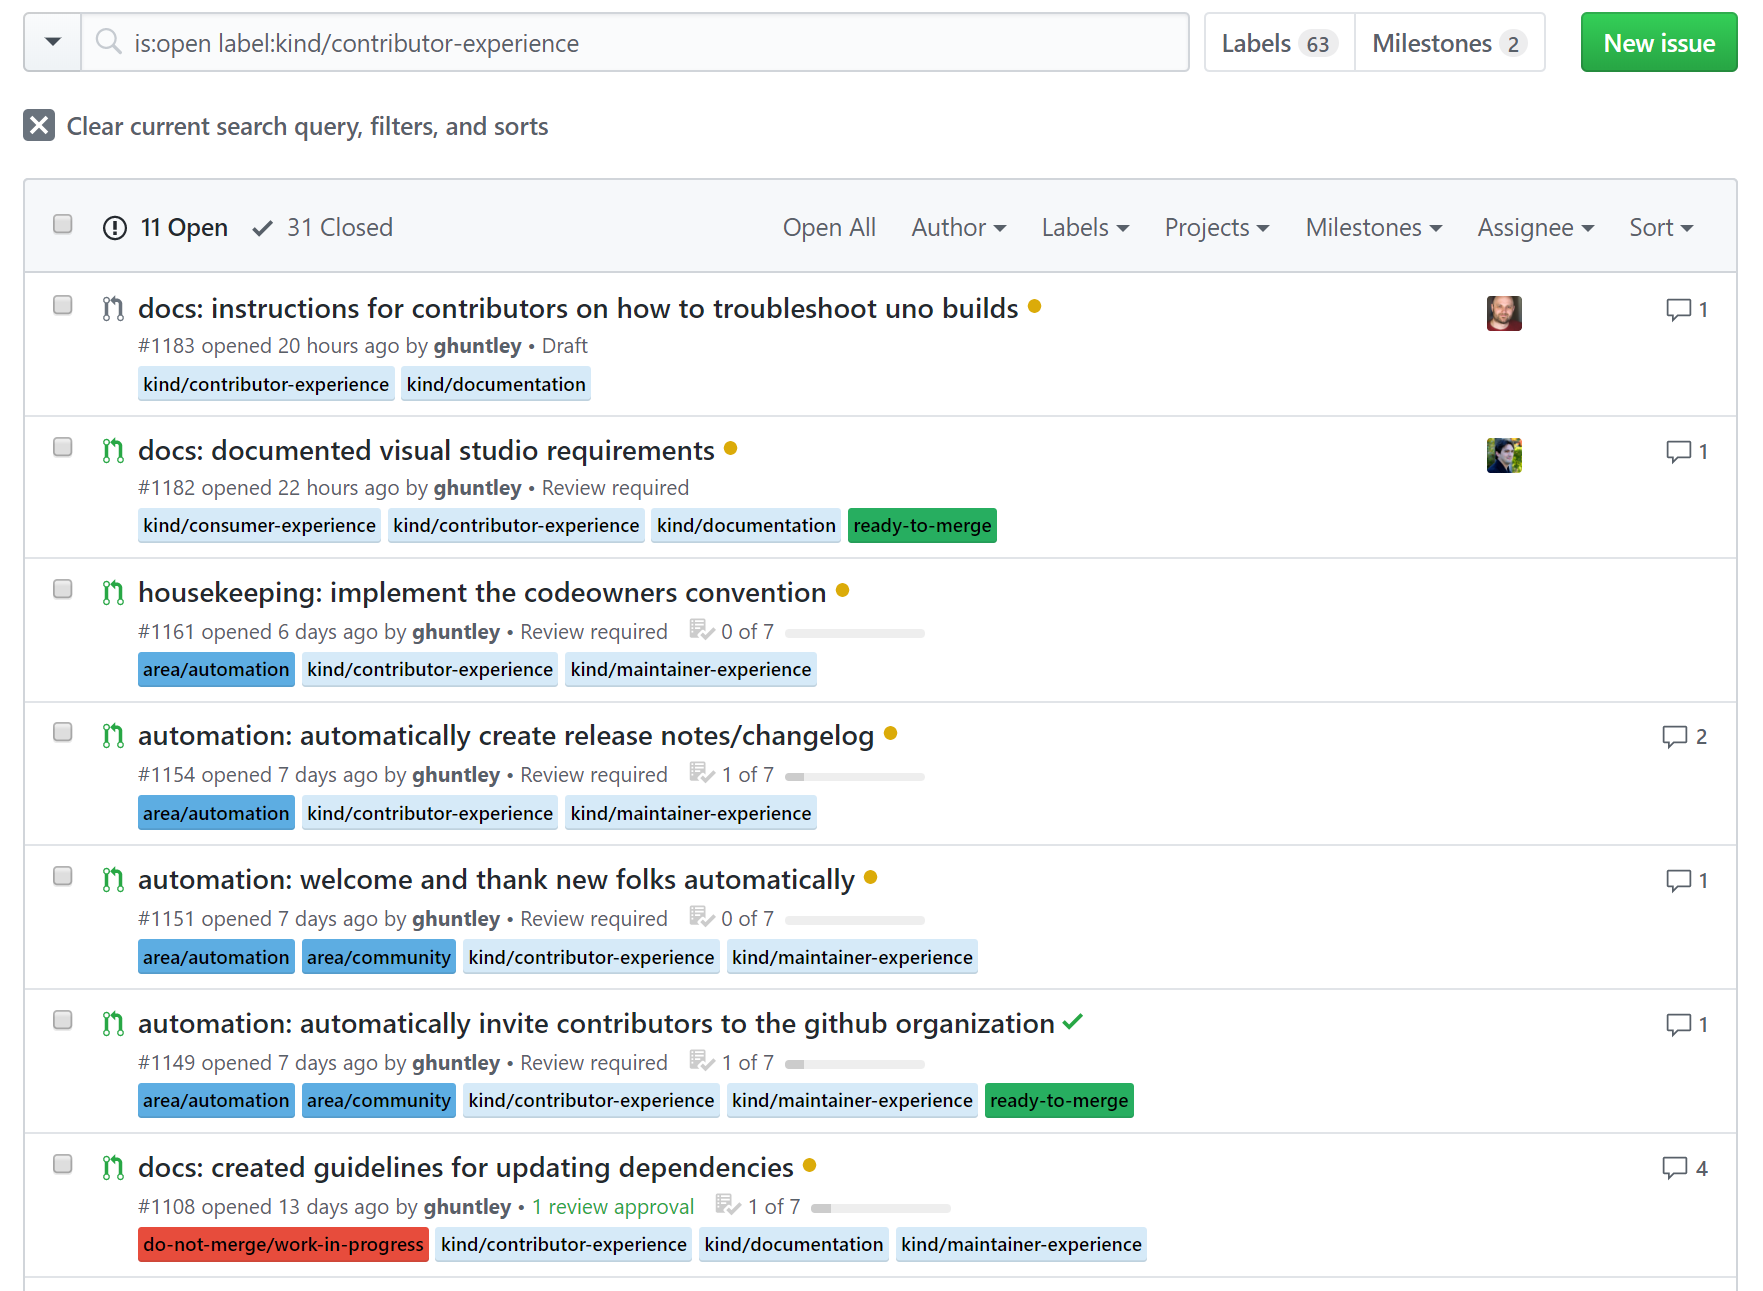This screenshot has height=1291, width=1763.
Task: Expand the Sort dropdown
Action: (1660, 227)
